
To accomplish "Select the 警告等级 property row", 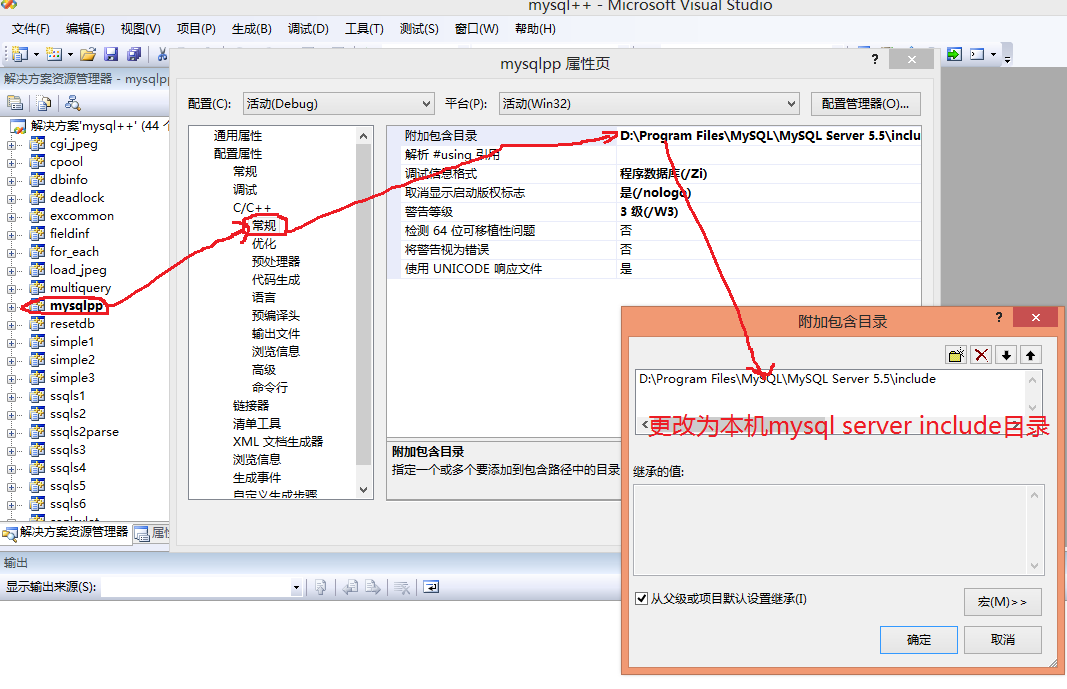I will [x=654, y=212].
